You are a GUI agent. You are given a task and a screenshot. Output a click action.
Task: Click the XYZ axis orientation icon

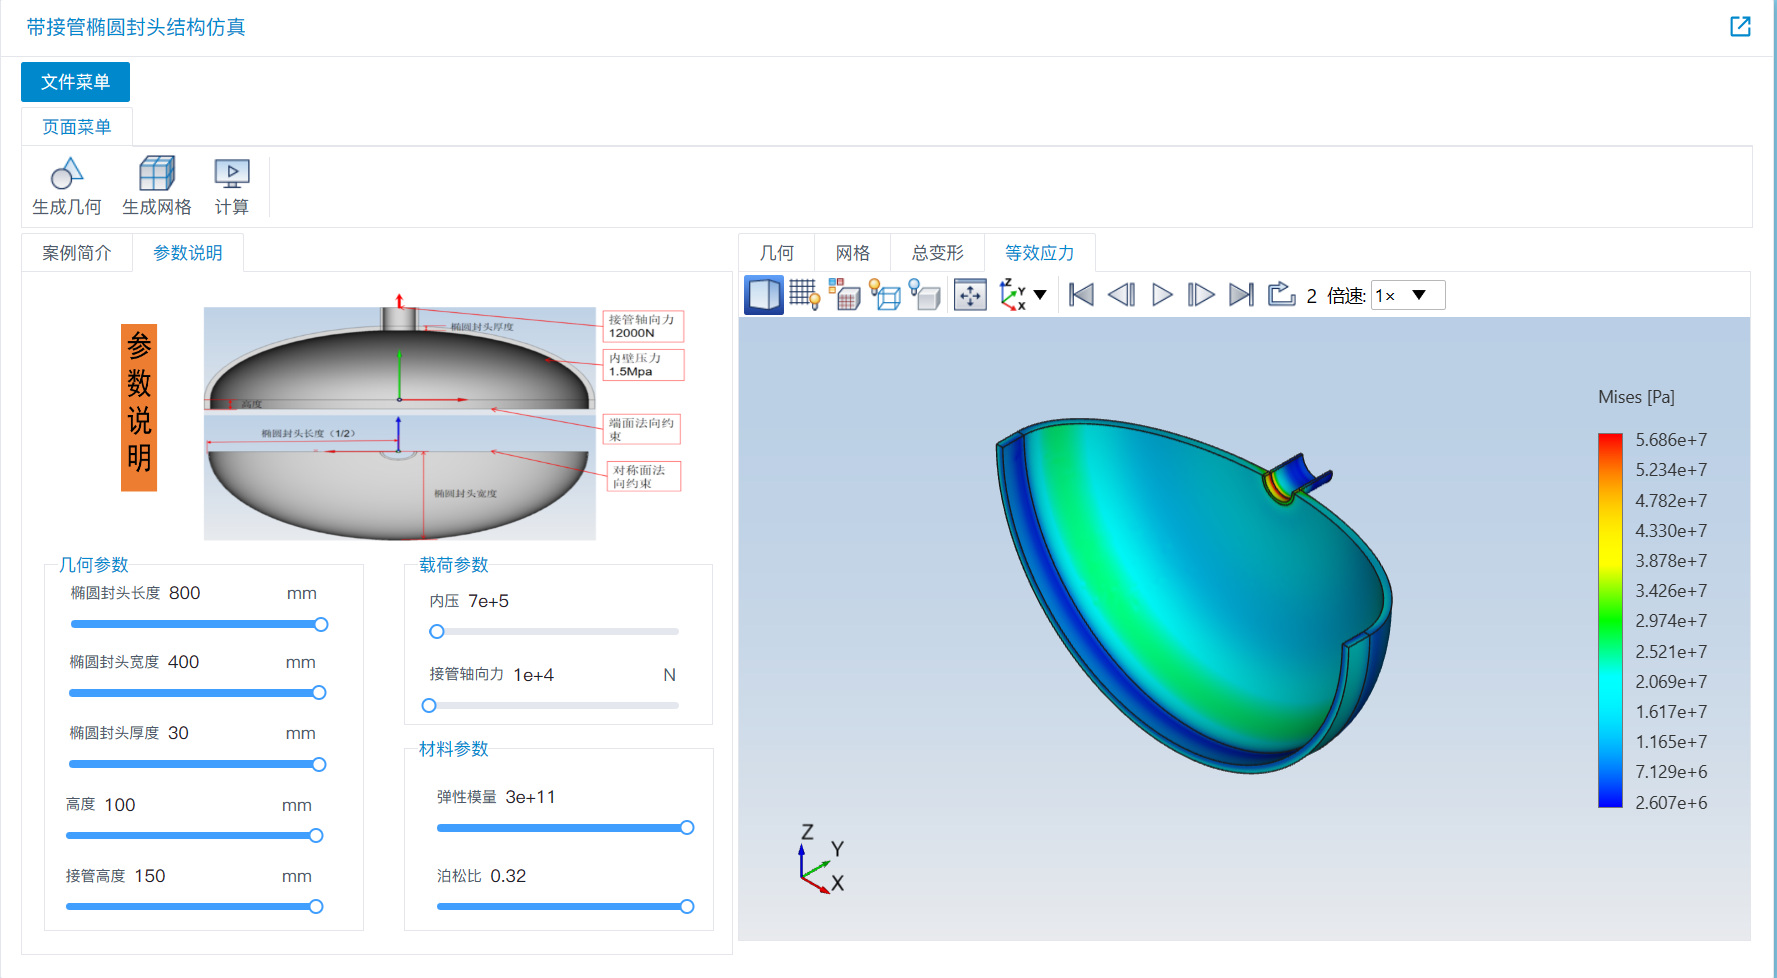(1013, 295)
